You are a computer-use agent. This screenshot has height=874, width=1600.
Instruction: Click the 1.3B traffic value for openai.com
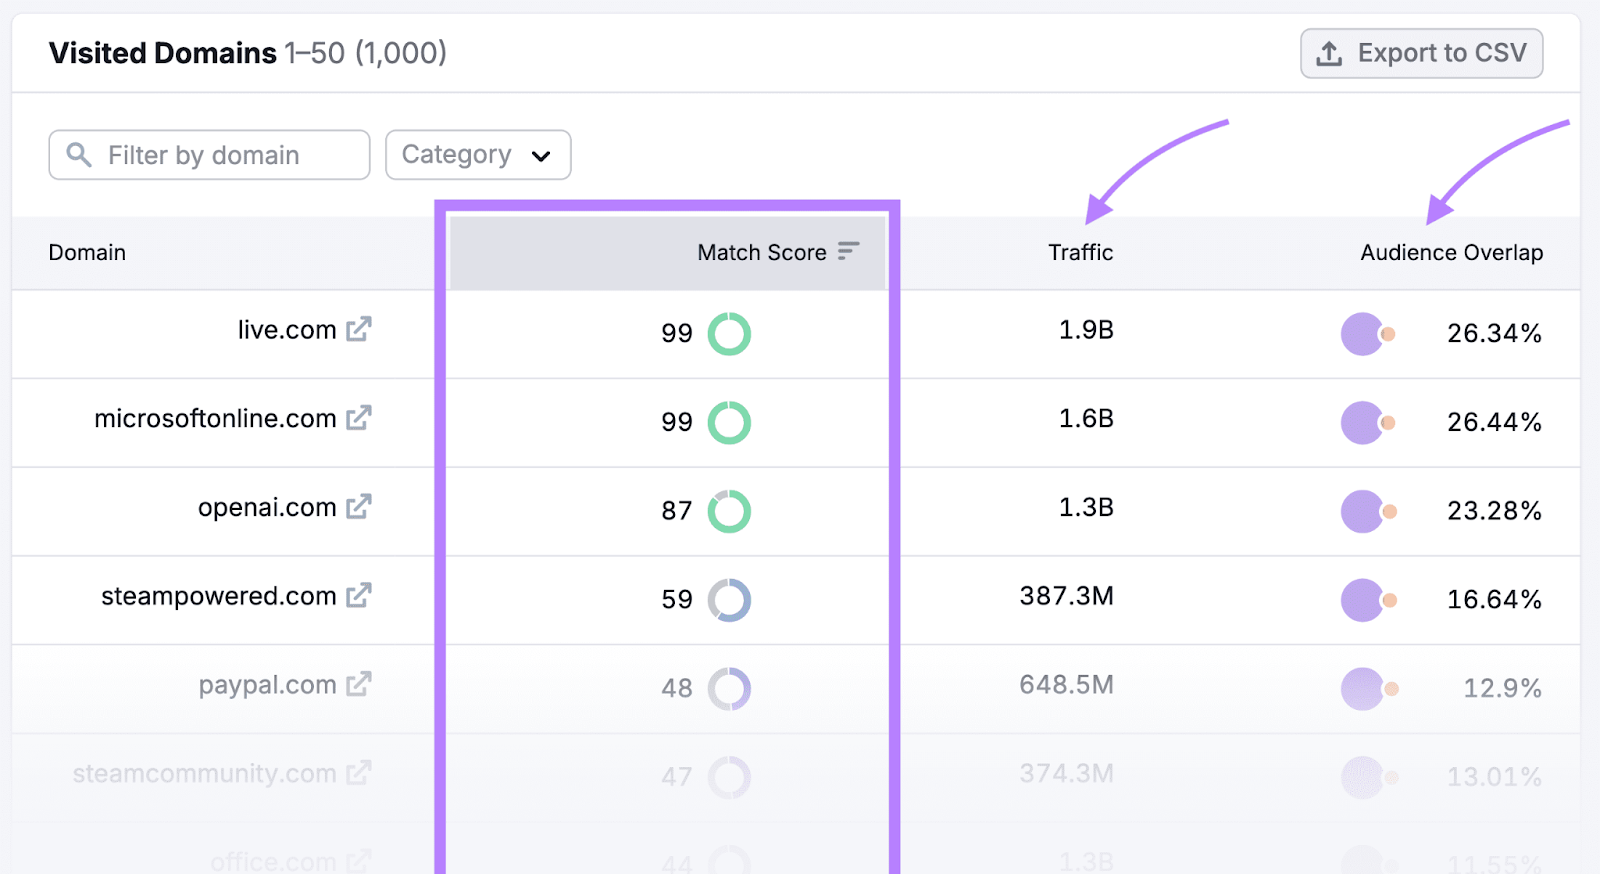(1086, 507)
